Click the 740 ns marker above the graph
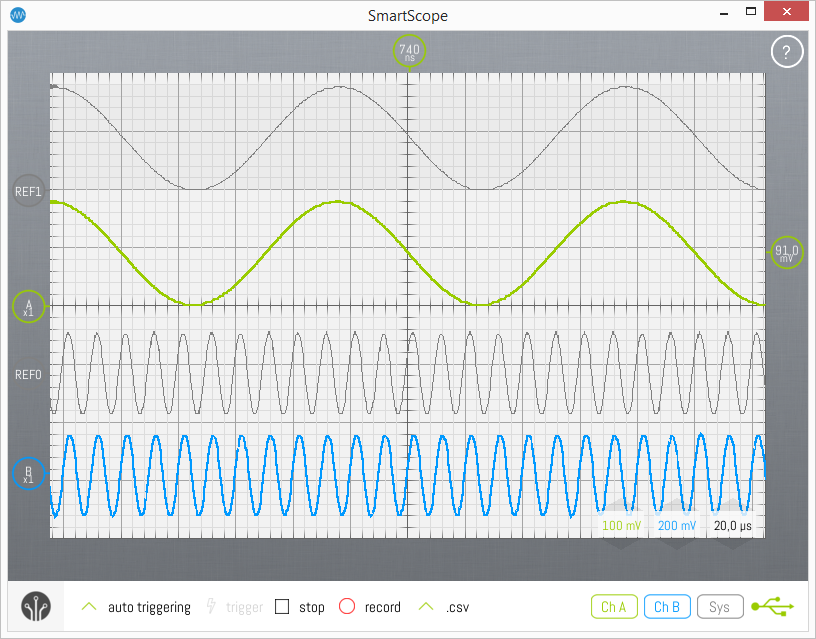The width and height of the screenshot is (816, 639). click(409, 50)
